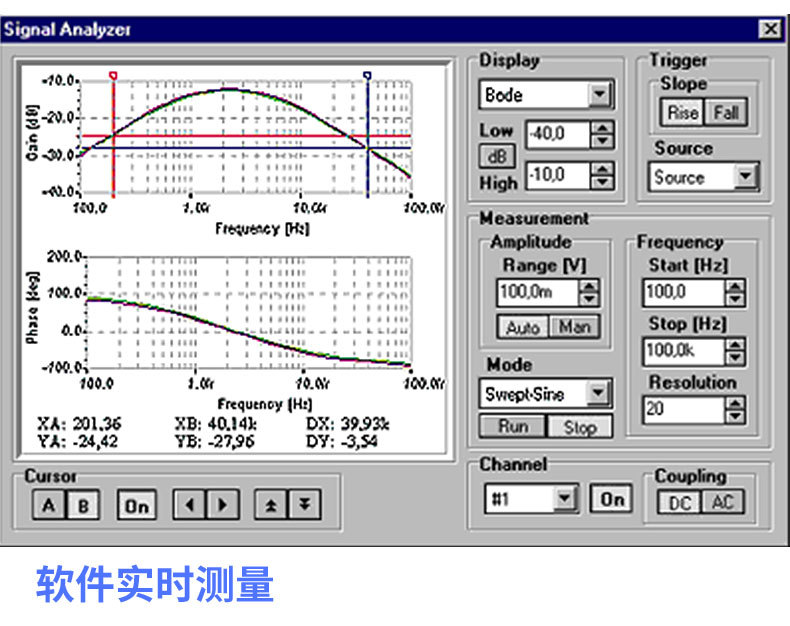Screen dimensions: 790x626
Task: Select the blue cursor B marker handle
Action: (367, 76)
